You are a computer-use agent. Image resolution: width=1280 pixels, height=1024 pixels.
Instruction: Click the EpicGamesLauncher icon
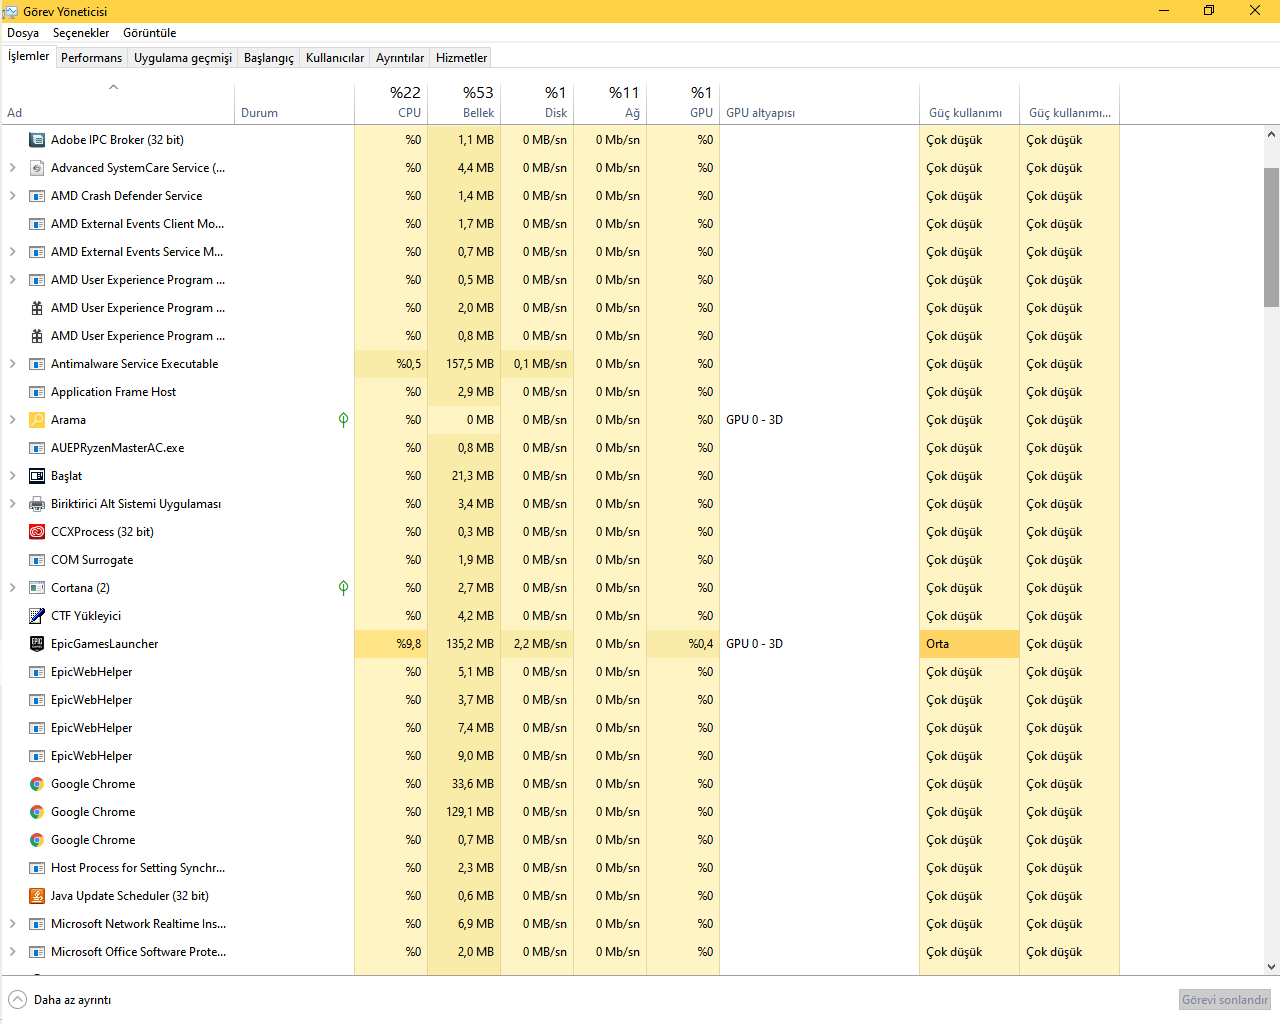point(37,644)
